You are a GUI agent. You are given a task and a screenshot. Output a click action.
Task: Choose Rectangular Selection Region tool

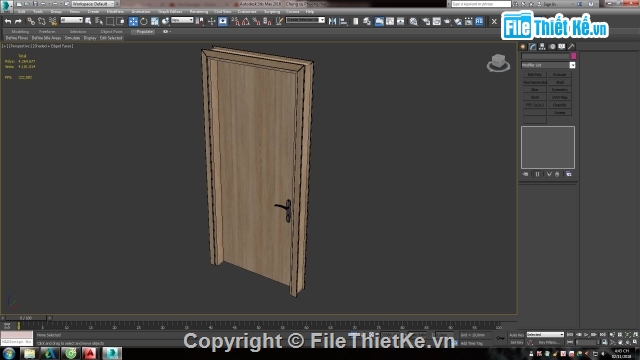[x=110, y=21]
